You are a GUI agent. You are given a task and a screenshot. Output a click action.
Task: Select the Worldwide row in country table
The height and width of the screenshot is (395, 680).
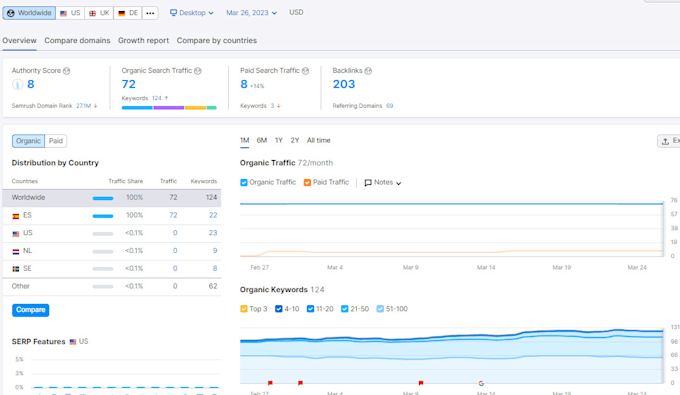(x=112, y=198)
